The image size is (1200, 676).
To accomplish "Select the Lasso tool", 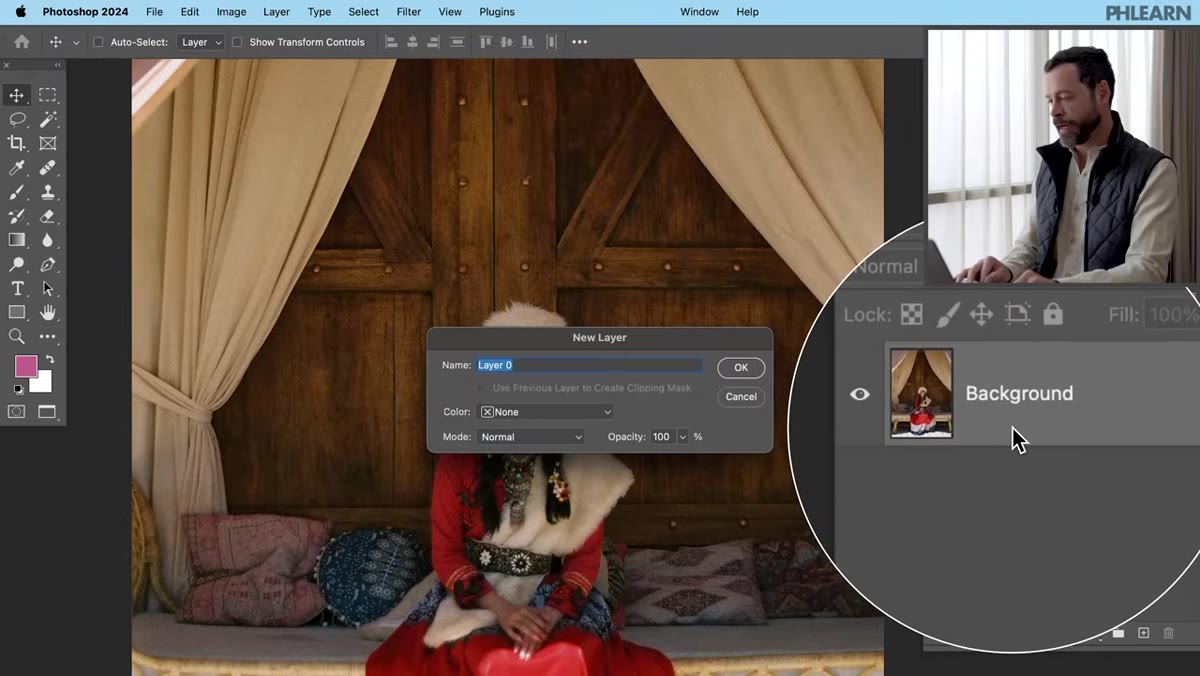I will (17, 120).
